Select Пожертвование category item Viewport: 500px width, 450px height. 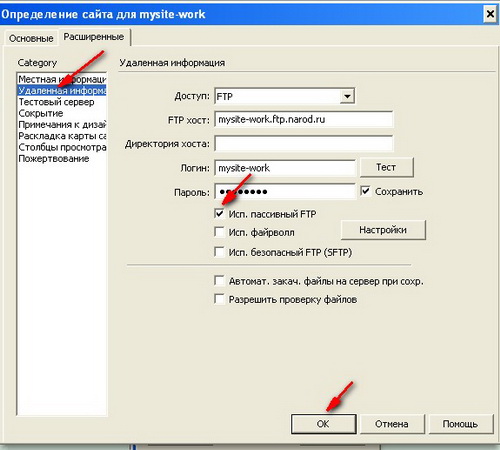[54, 158]
